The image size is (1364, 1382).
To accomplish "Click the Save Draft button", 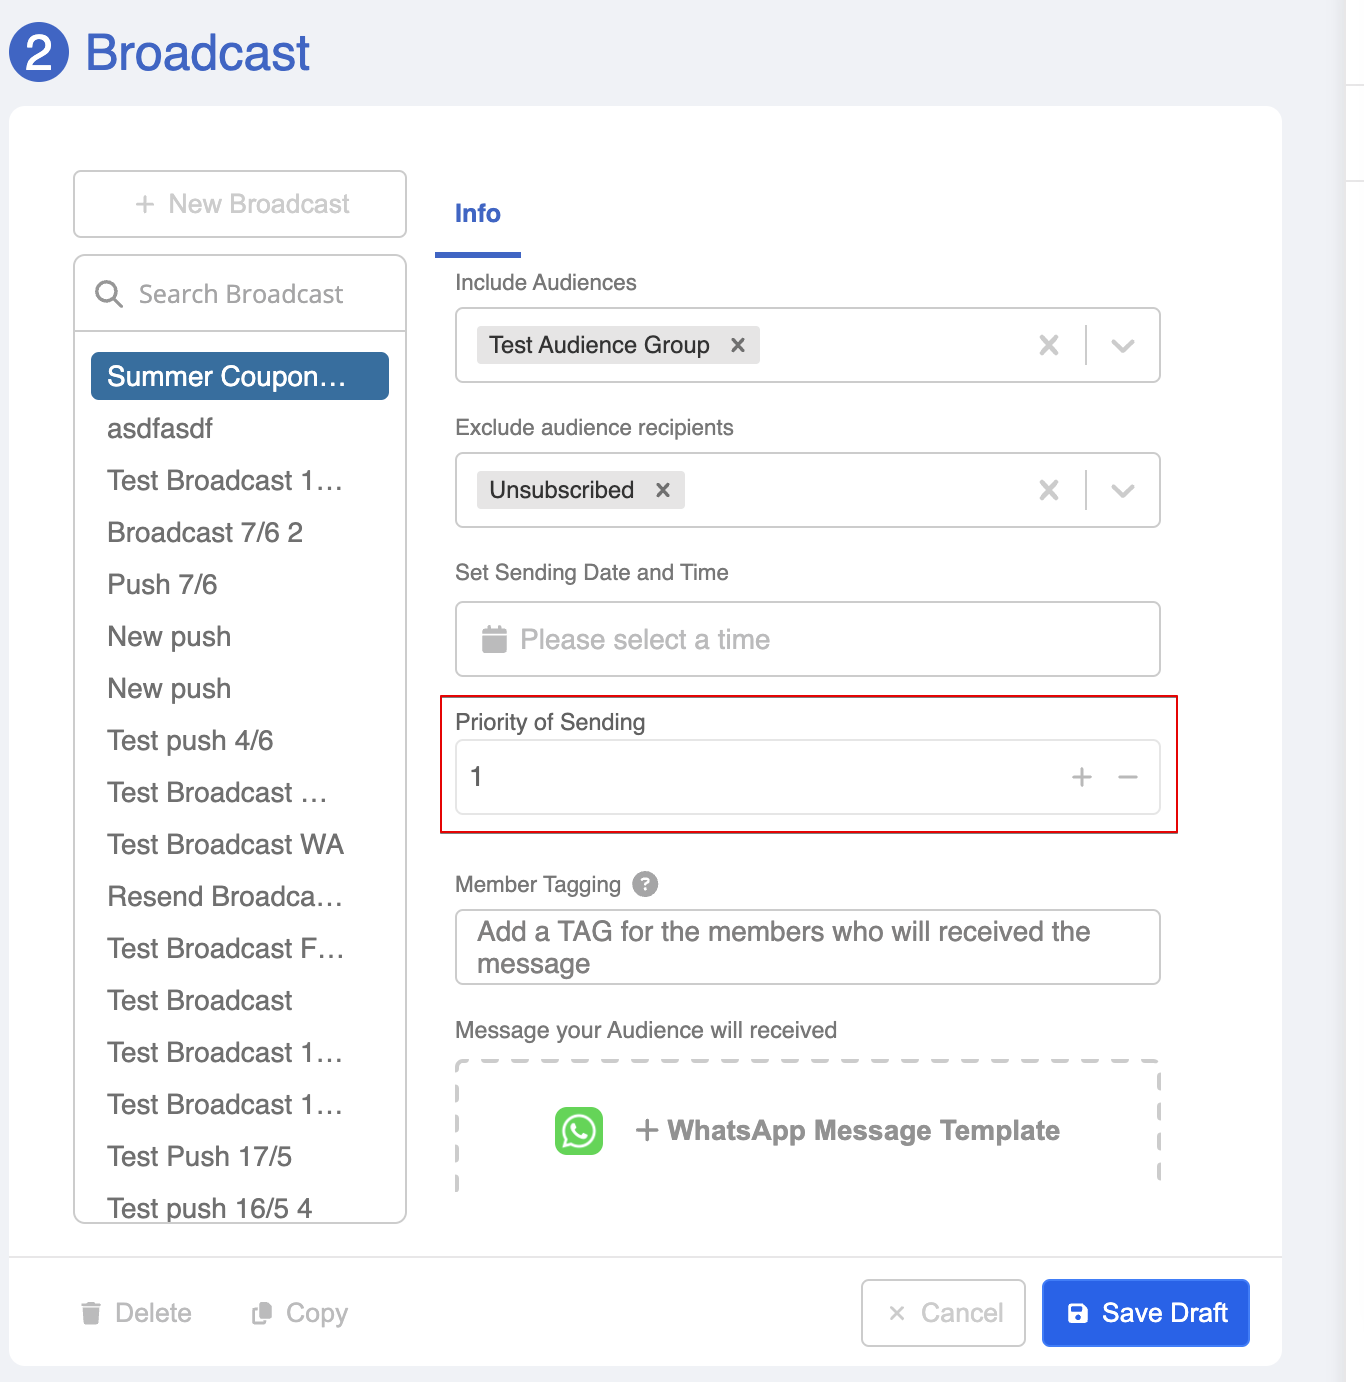I will tap(1145, 1313).
